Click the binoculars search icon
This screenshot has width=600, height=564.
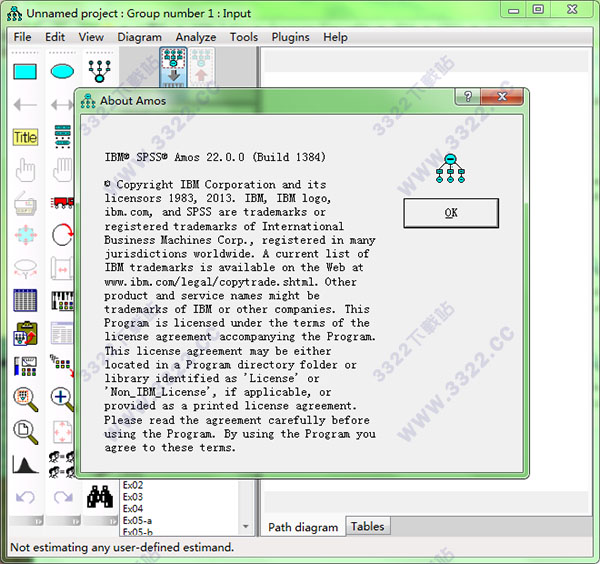(x=100, y=497)
